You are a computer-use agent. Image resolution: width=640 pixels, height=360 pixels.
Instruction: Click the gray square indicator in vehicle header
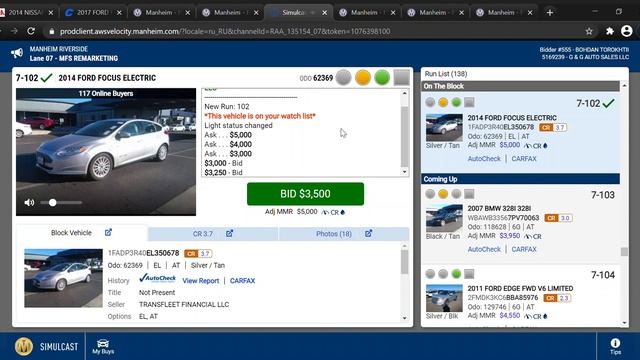[x=401, y=77]
